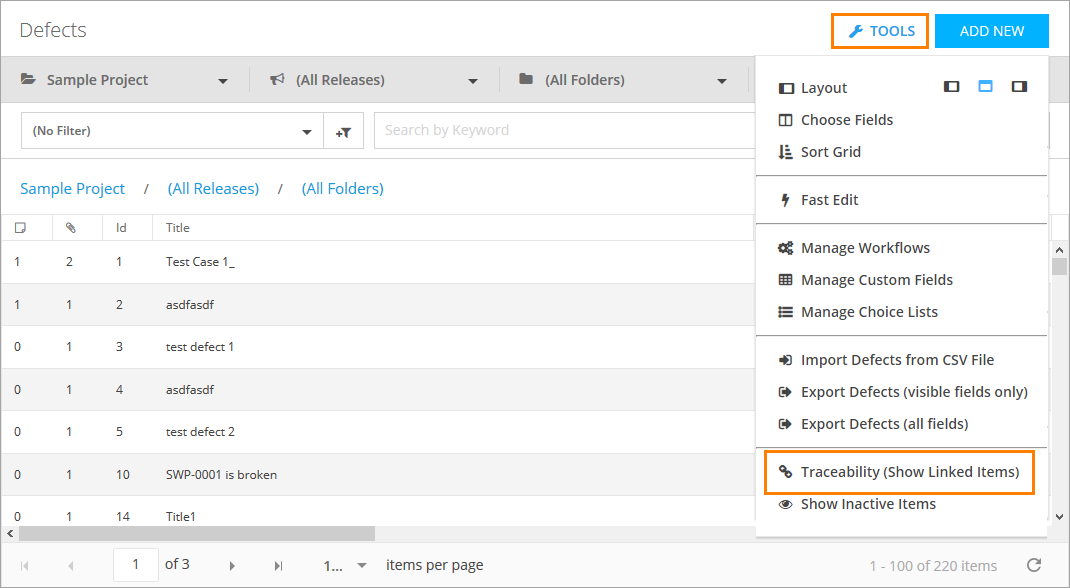This screenshot has height=588, width=1070.
Task: Select row test defect 2
Action: [x=377, y=432]
